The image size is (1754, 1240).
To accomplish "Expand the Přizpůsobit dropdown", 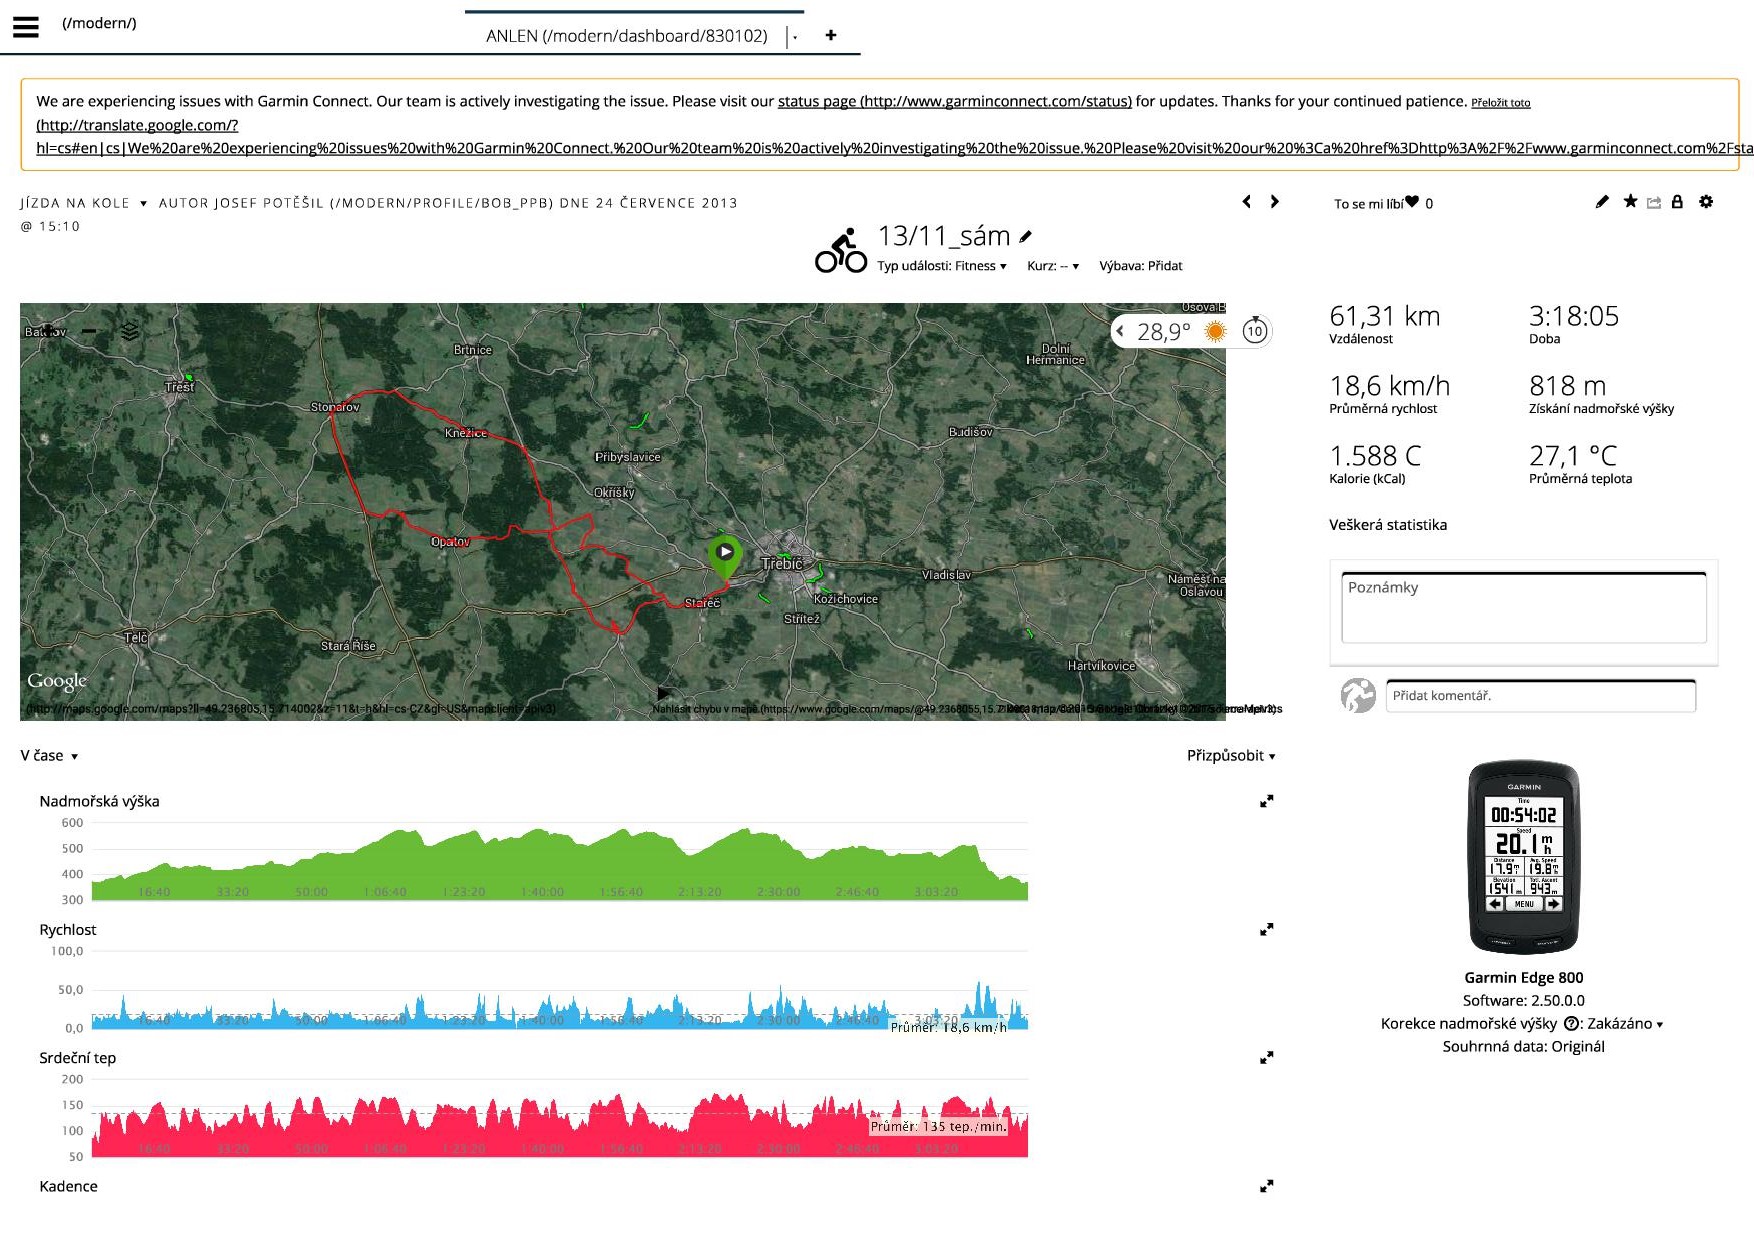I will tap(1231, 756).
